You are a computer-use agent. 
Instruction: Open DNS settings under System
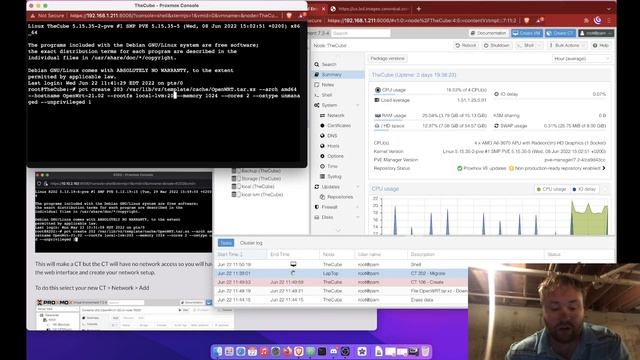tap(332, 136)
